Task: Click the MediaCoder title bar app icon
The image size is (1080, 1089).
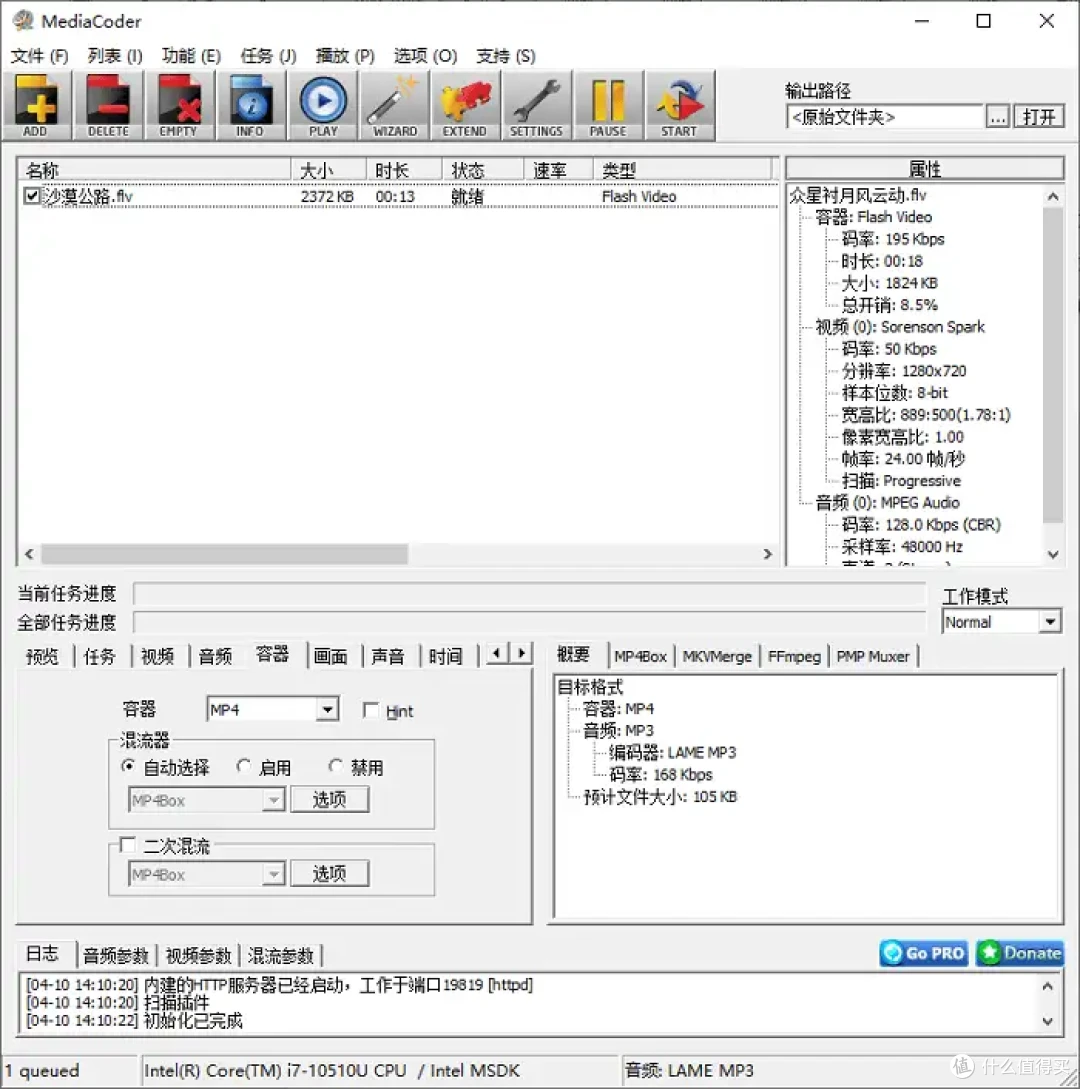Action: point(23,21)
